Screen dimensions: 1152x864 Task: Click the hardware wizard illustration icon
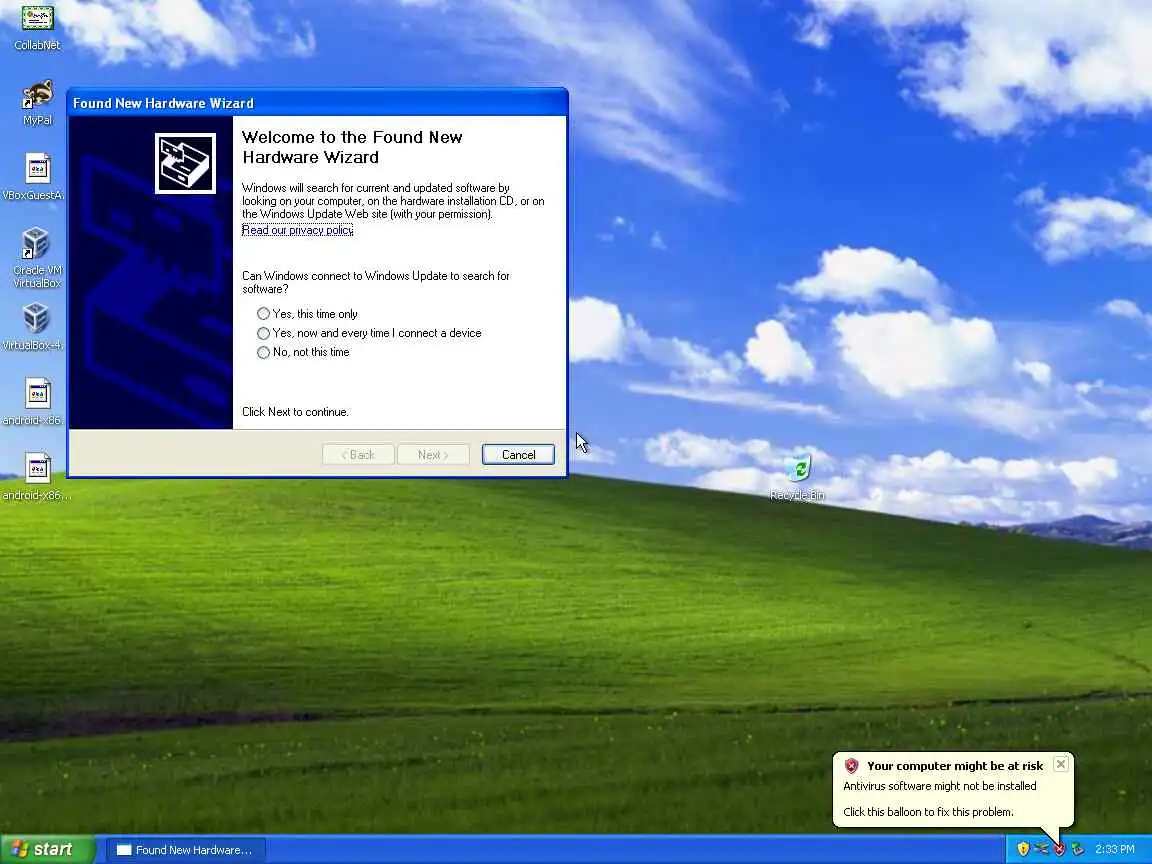click(x=185, y=163)
